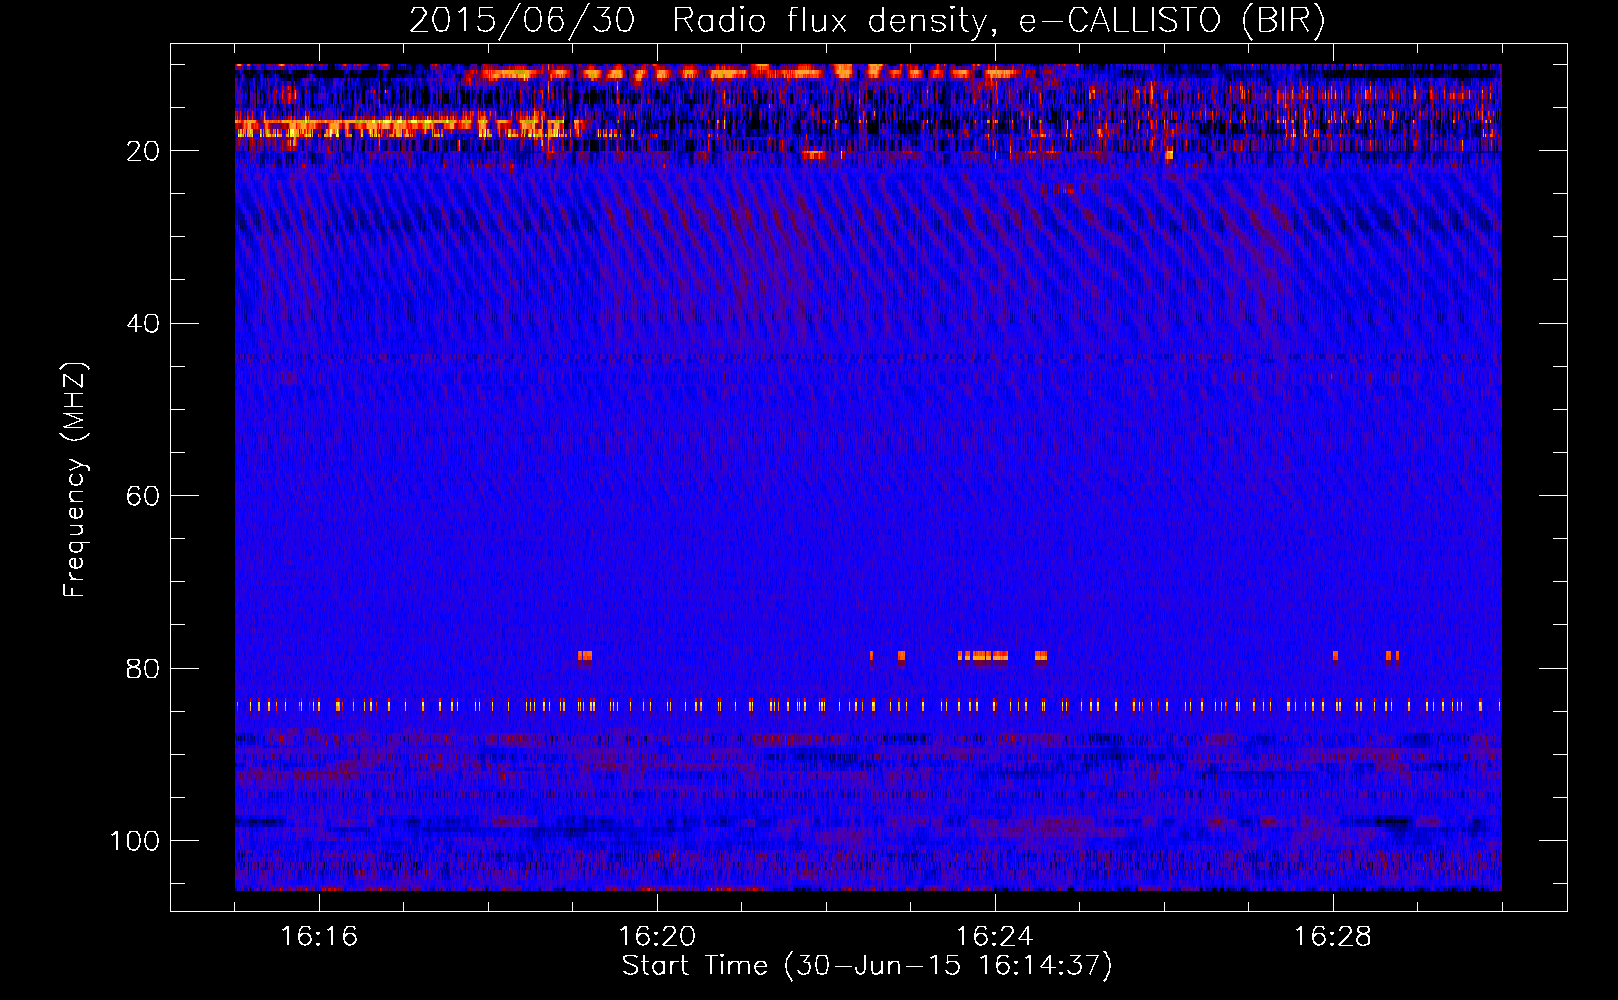Click the 20 MHz frequency tick label
This screenshot has width=1618, height=1000.
click(143, 151)
